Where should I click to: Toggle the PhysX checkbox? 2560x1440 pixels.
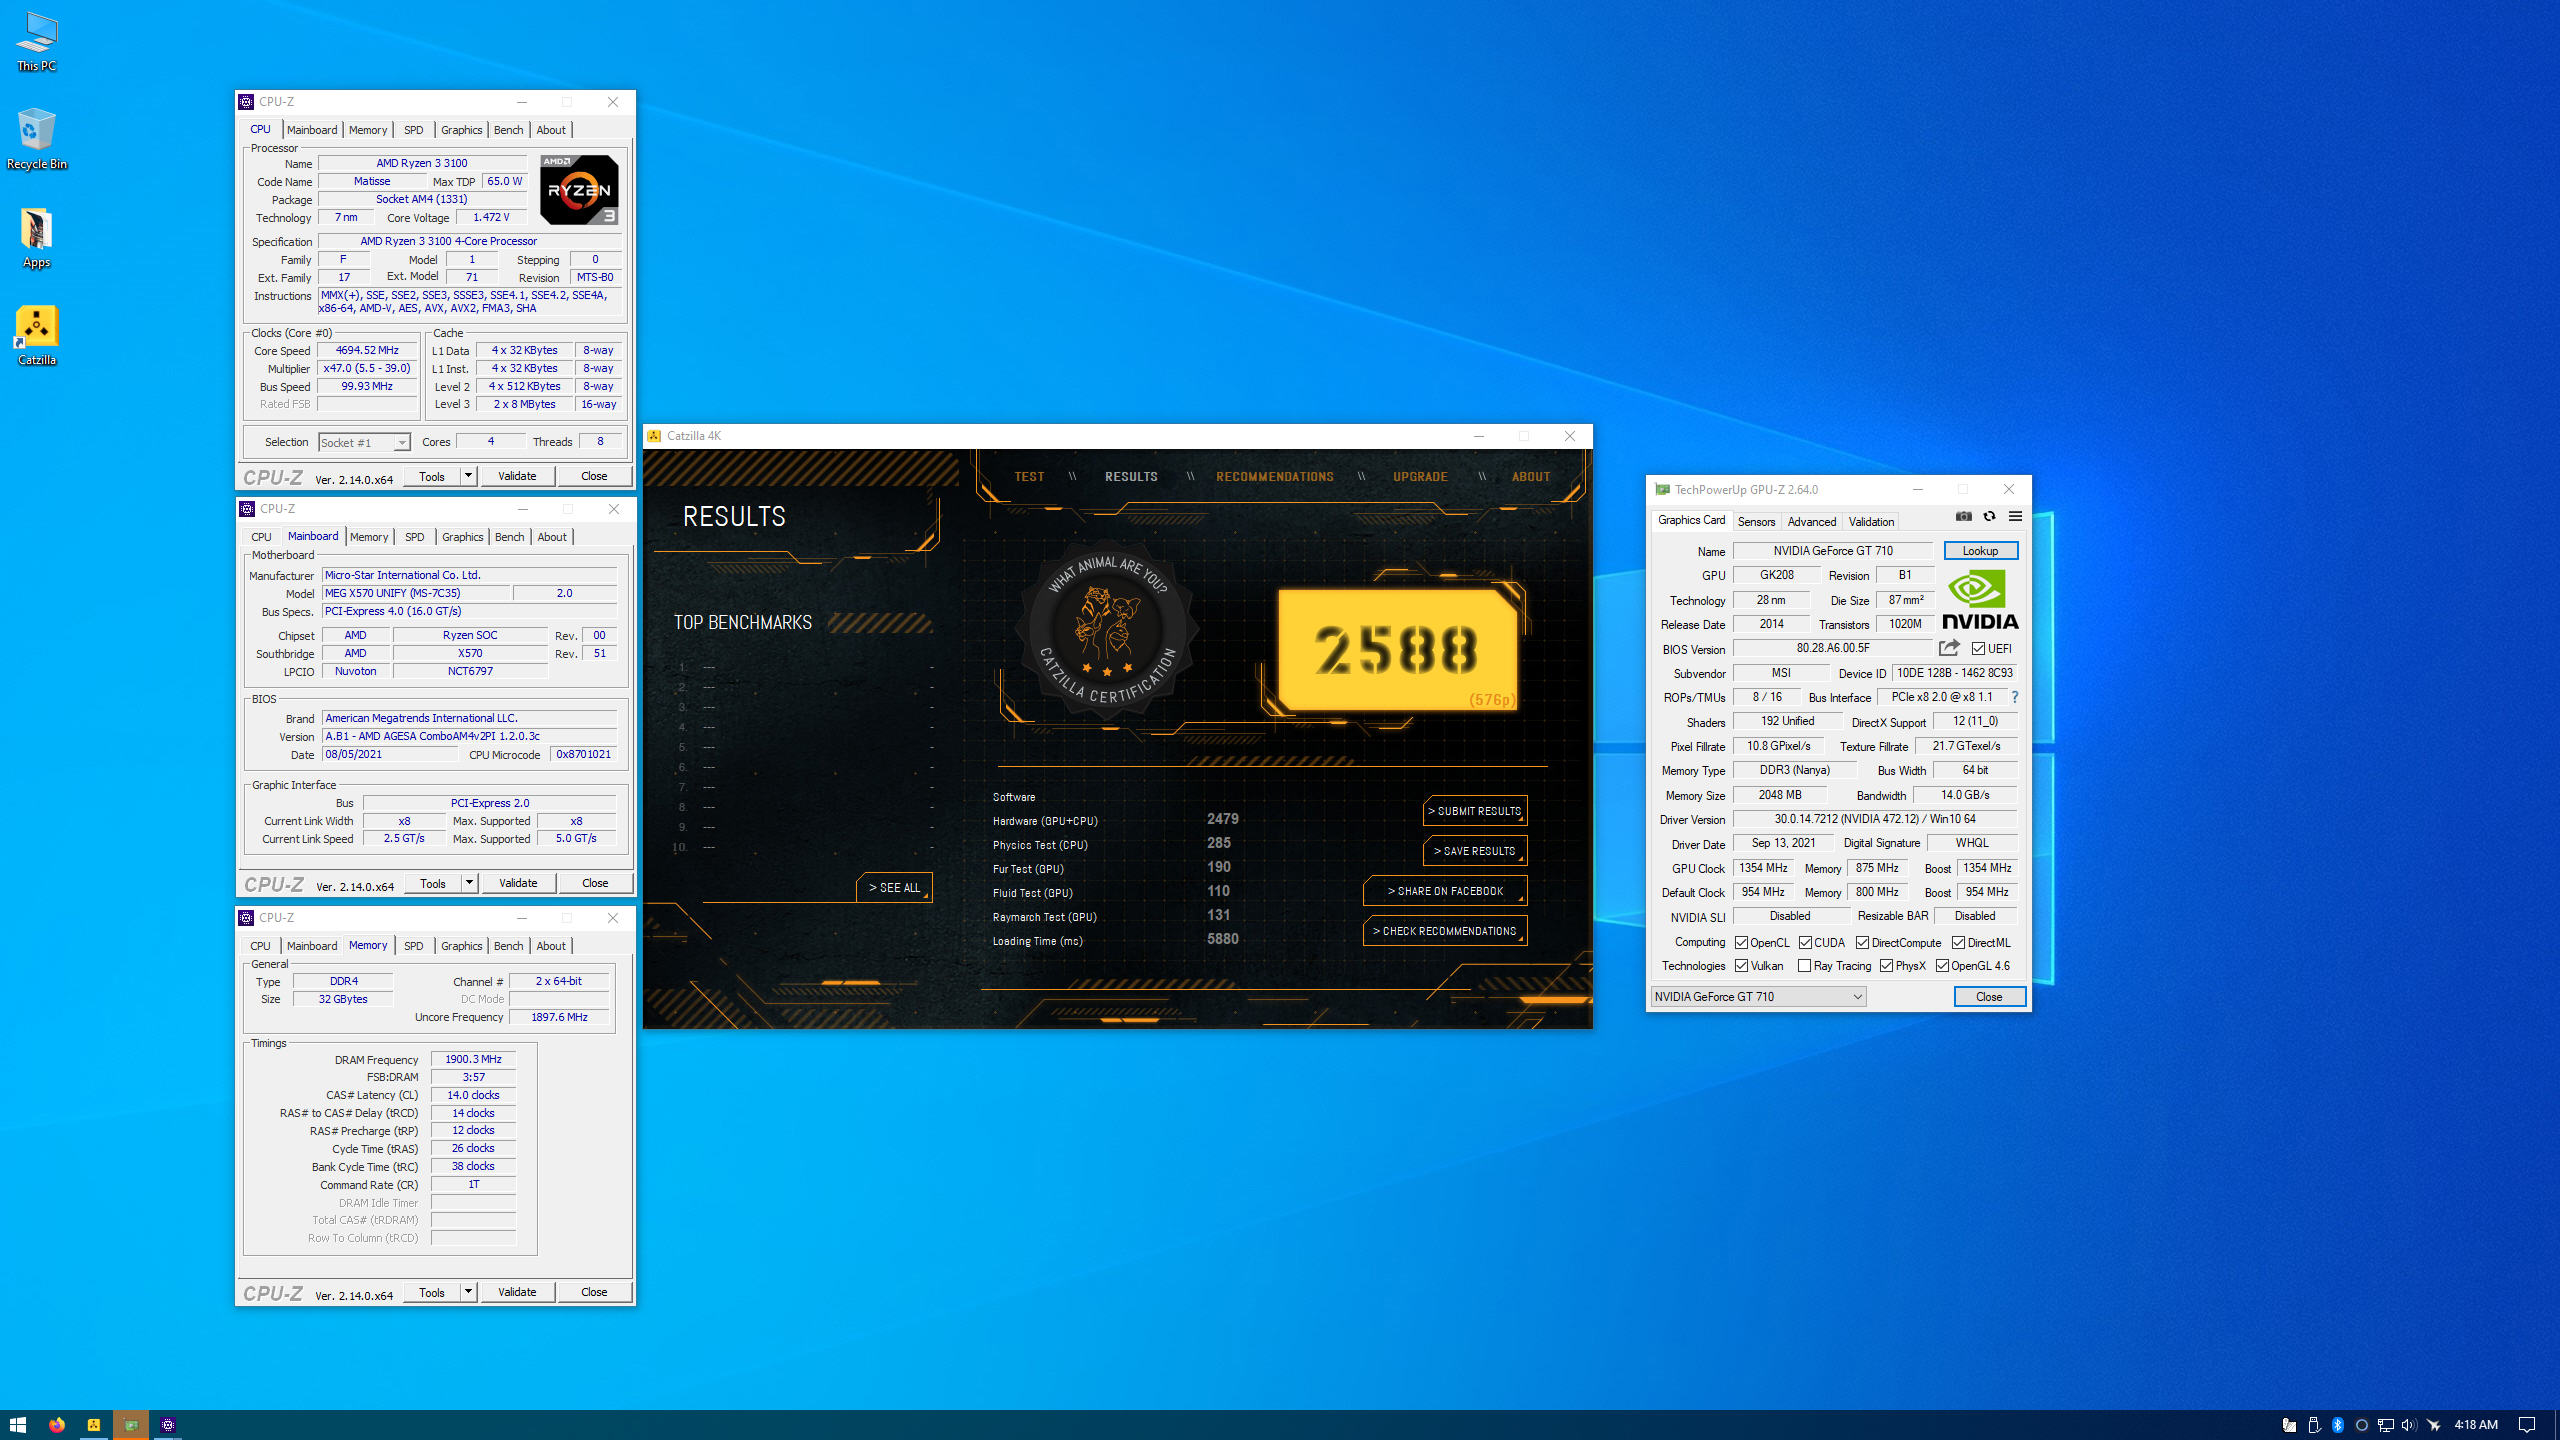(1886, 965)
